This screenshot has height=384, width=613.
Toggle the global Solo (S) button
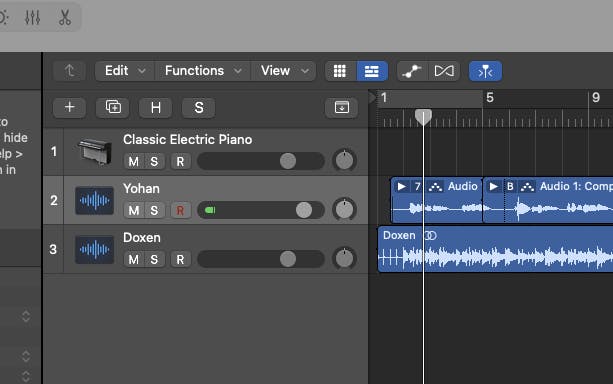[x=199, y=108]
